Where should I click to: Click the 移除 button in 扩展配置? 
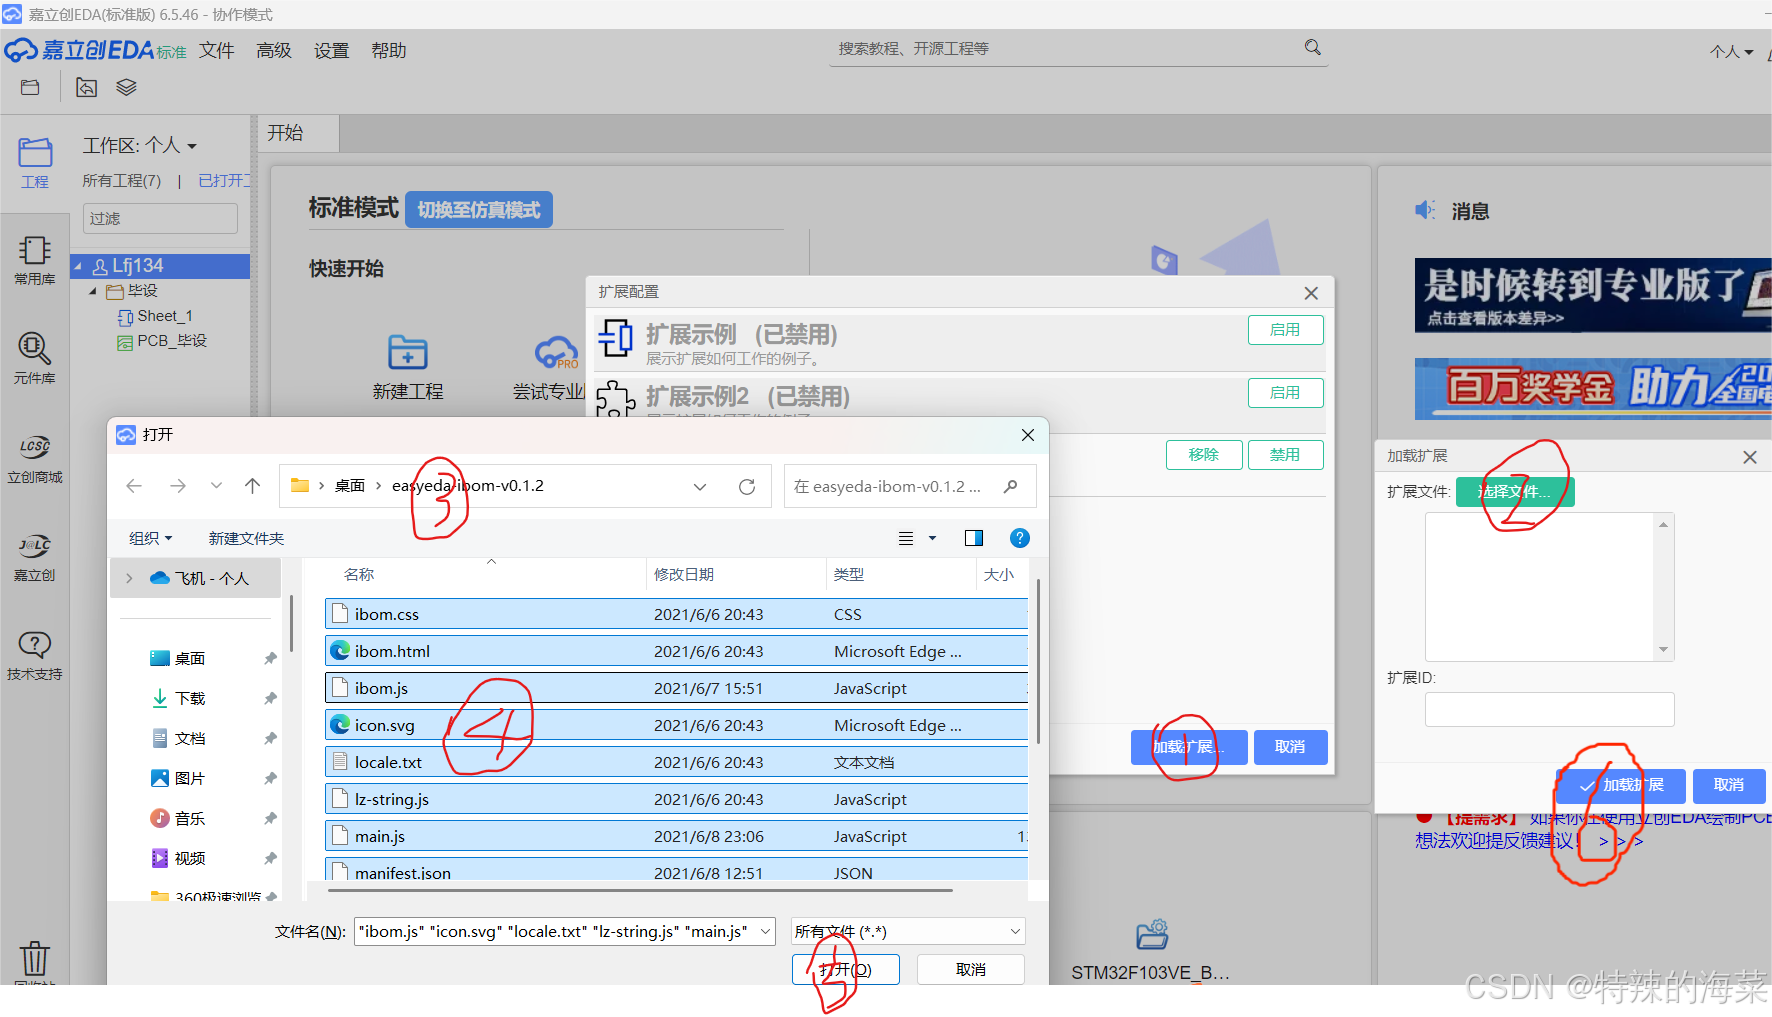[x=1204, y=455]
